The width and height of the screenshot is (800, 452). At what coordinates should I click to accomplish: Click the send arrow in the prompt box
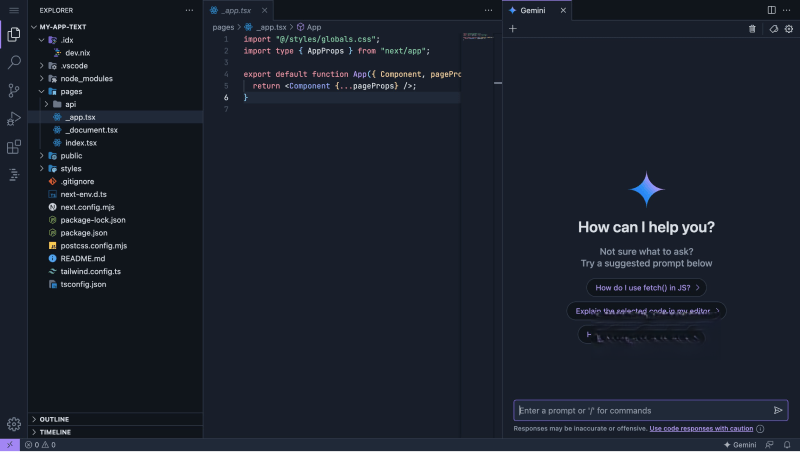pyautogui.click(x=778, y=410)
